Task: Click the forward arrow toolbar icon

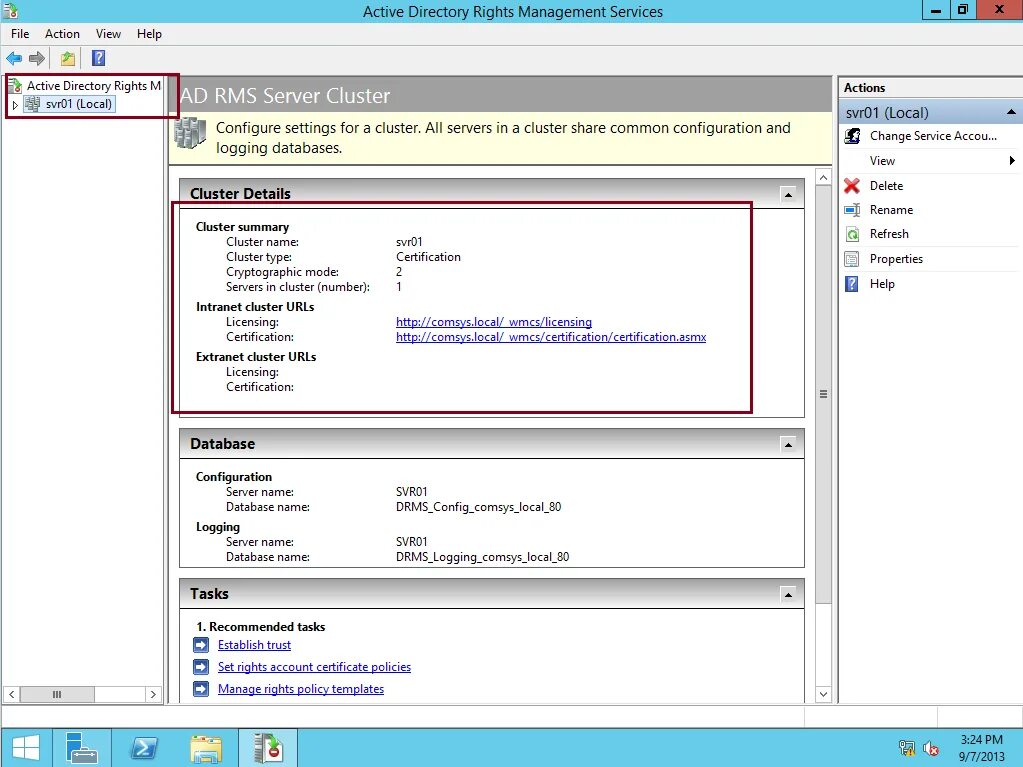Action: pos(37,59)
